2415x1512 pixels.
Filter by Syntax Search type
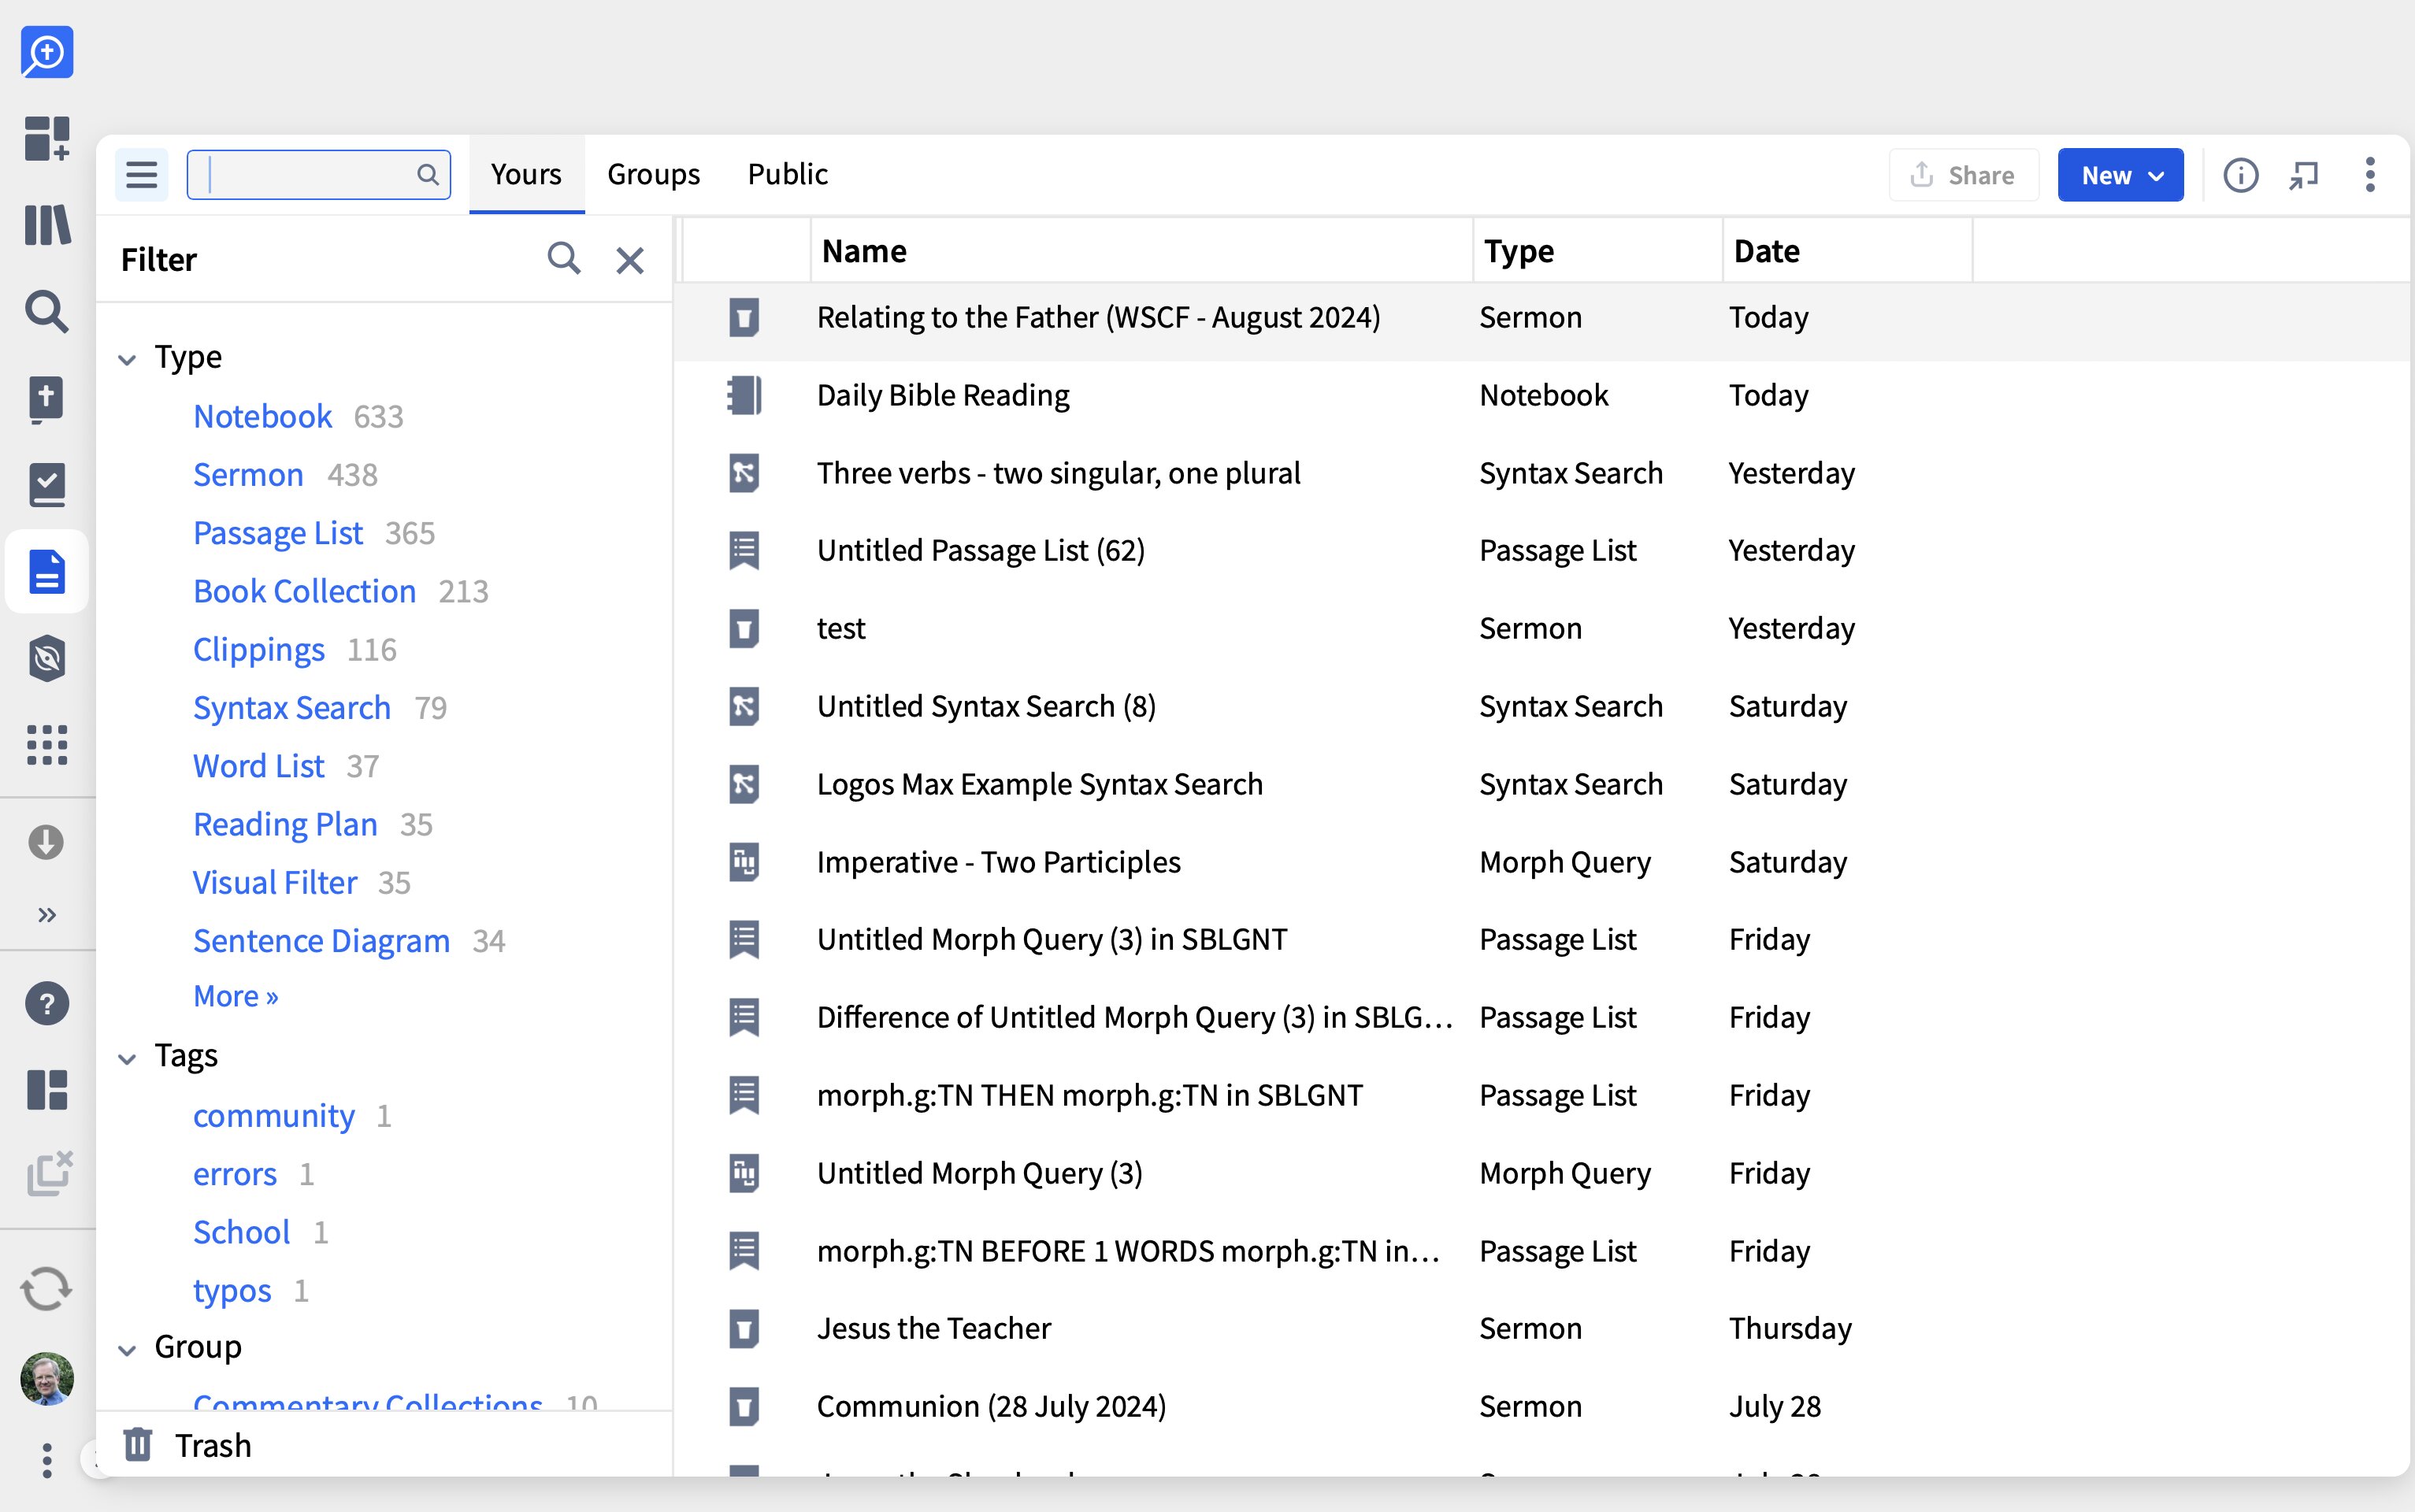pyautogui.click(x=292, y=707)
